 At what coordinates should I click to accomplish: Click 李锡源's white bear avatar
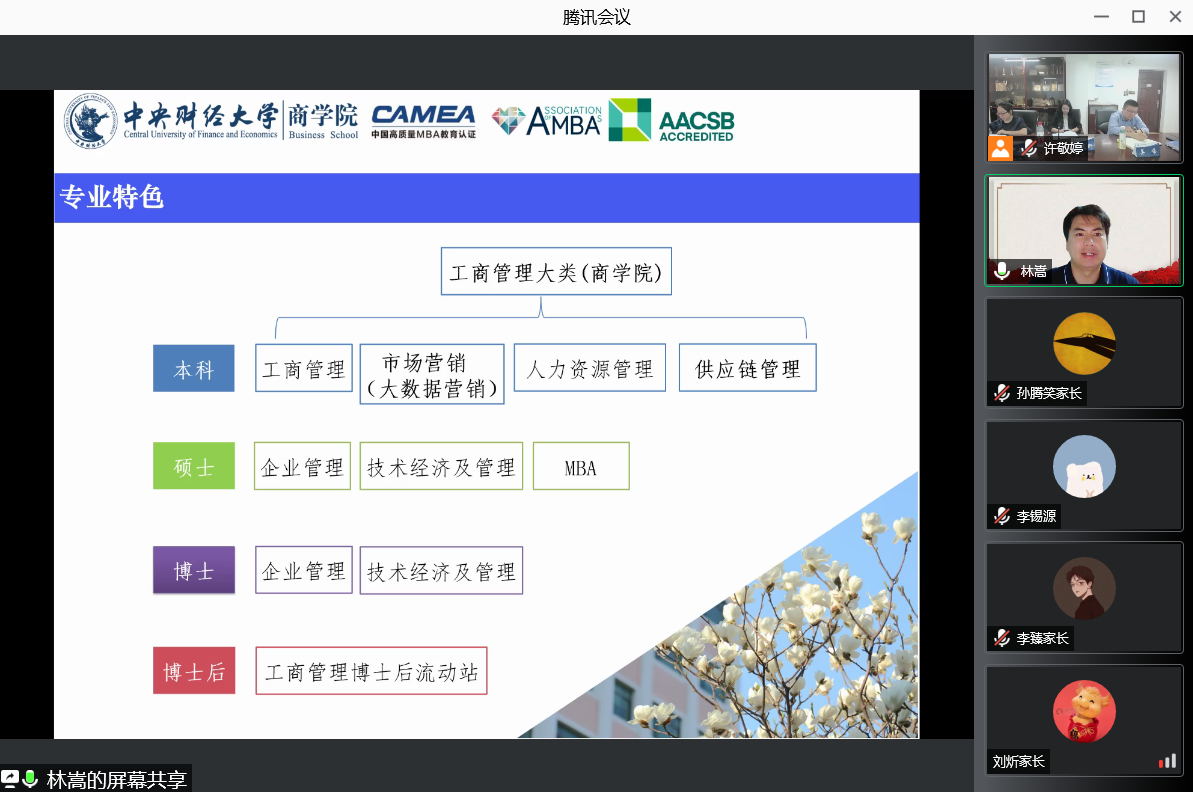1084,466
